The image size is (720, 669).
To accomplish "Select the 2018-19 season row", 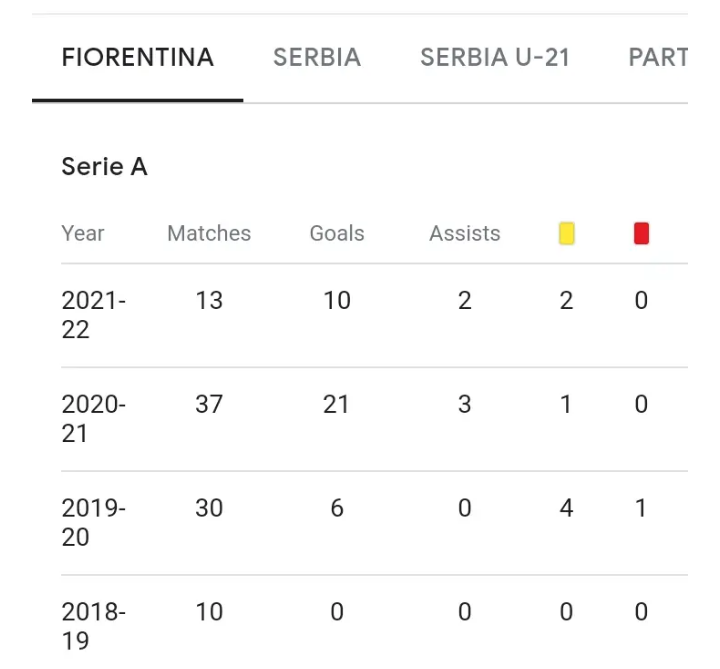I will (x=374, y=622).
